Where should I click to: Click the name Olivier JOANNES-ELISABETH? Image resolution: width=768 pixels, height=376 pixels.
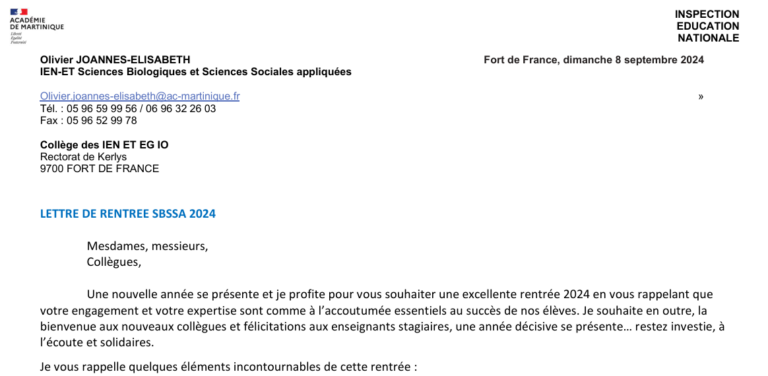coord(115,60)
